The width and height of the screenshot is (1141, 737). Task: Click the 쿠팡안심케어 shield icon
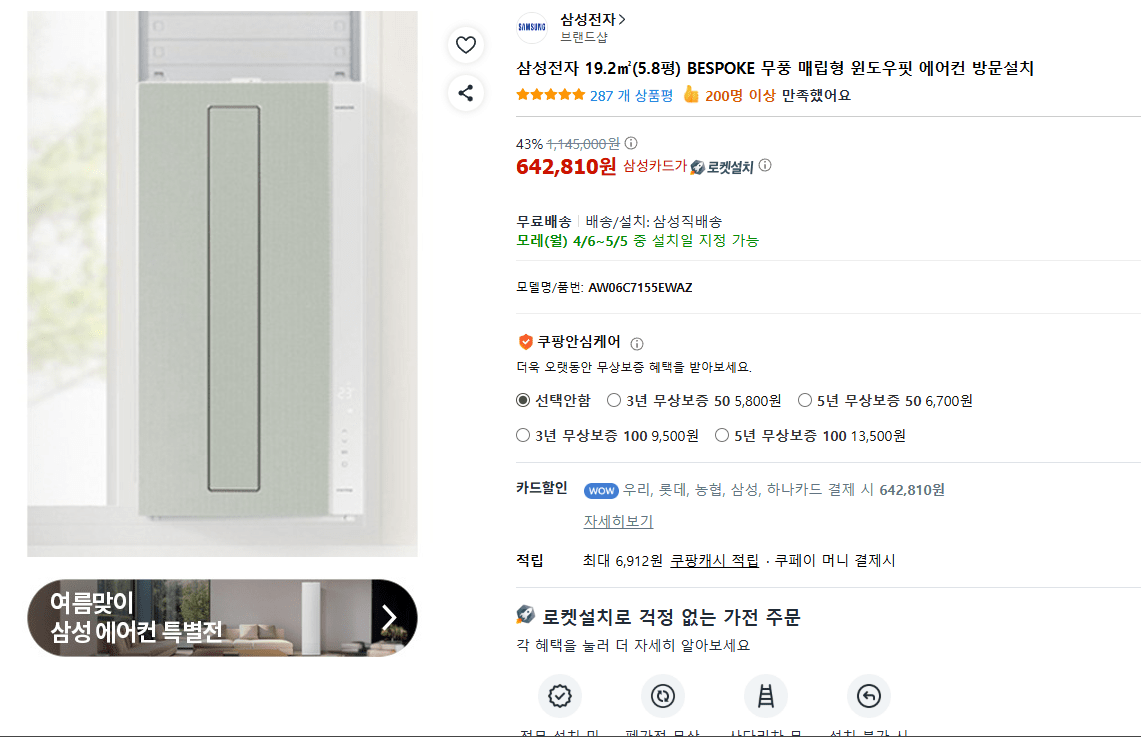(523, 341)
